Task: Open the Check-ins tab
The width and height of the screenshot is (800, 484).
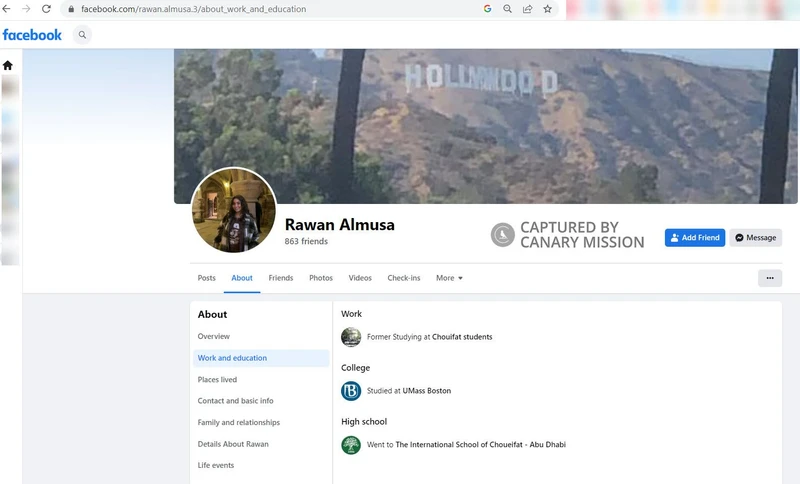Action: (404, 278)
